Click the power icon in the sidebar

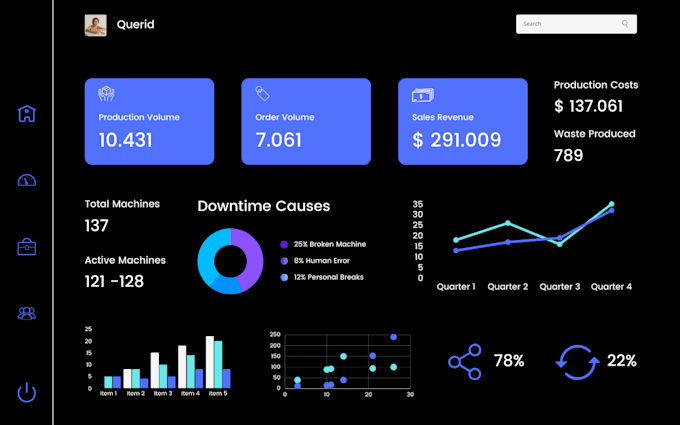[x=26, y=392]
